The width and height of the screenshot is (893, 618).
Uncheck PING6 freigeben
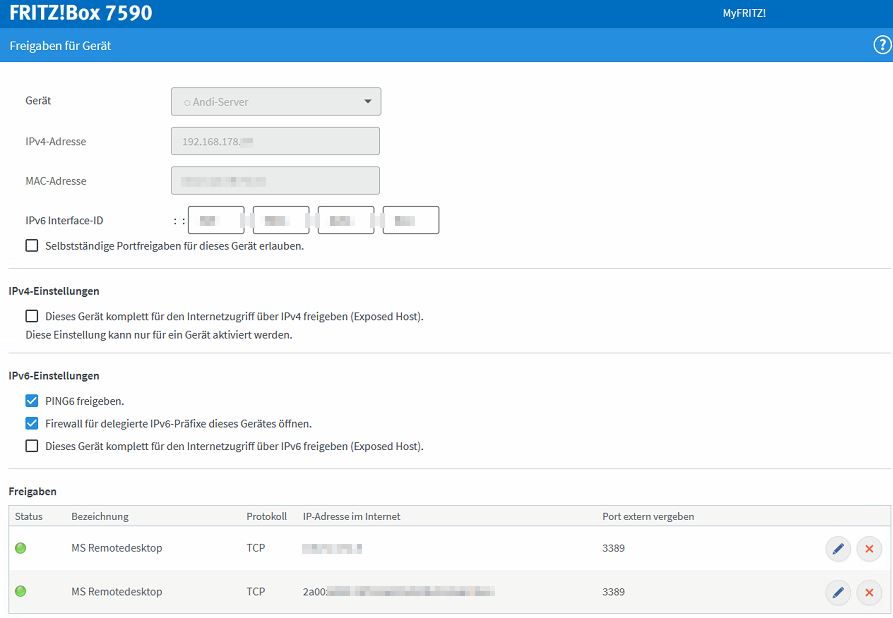(x=32, y=401)
